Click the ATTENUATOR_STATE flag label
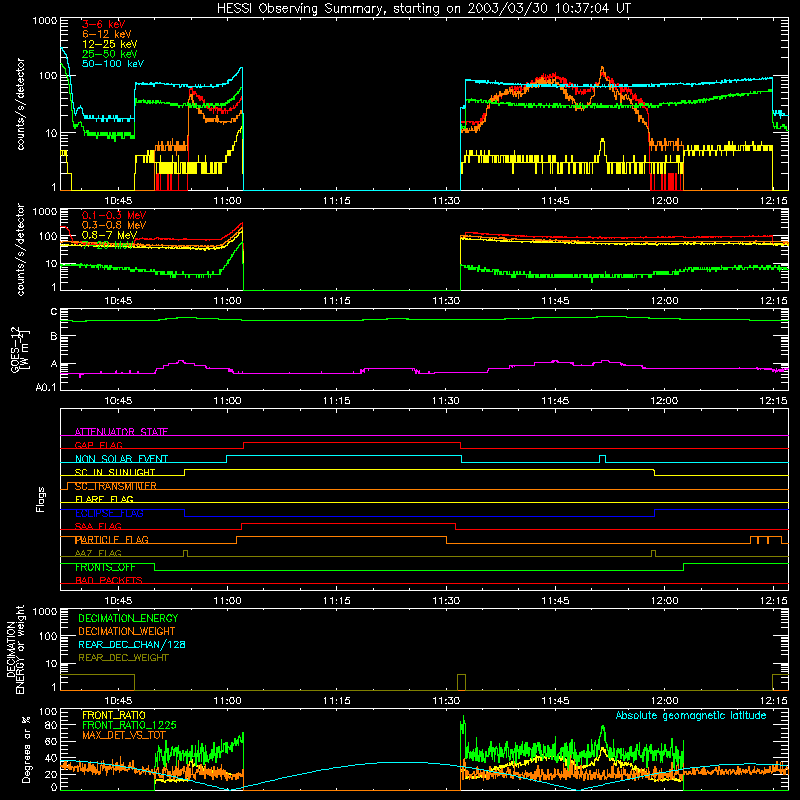Screen dimensions: 800x800 (121, 432)
